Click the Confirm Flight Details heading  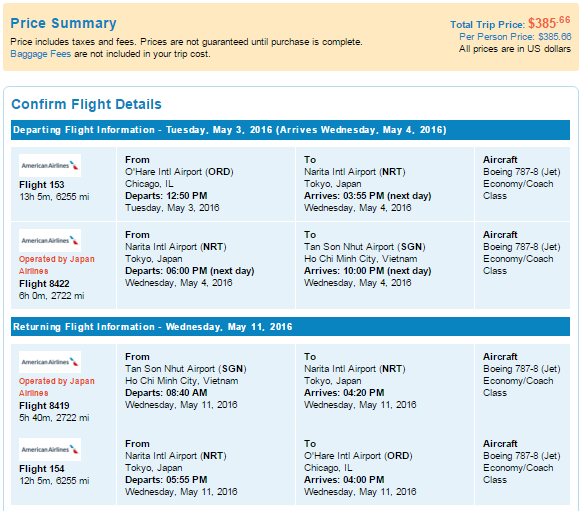pyautogui.click(x=86, y=104)
